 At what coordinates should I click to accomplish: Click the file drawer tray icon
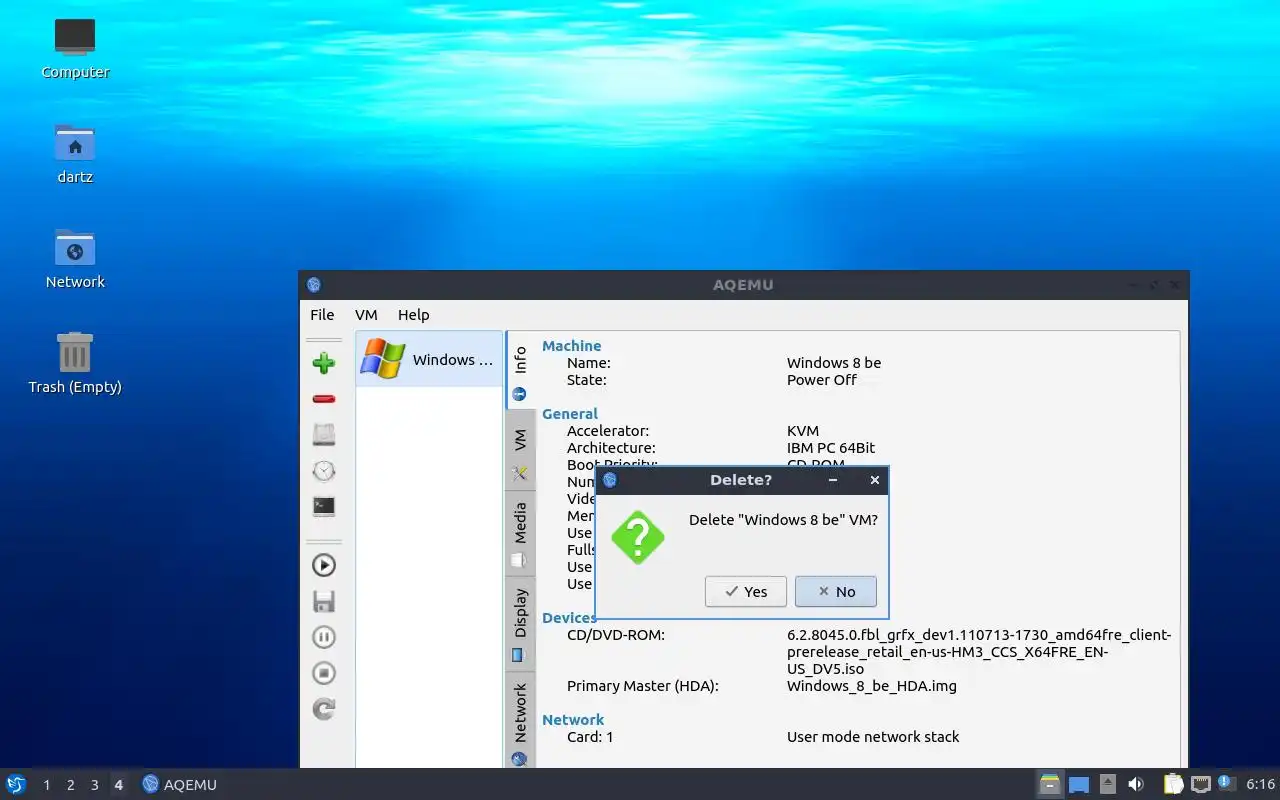click(1049, 784)
